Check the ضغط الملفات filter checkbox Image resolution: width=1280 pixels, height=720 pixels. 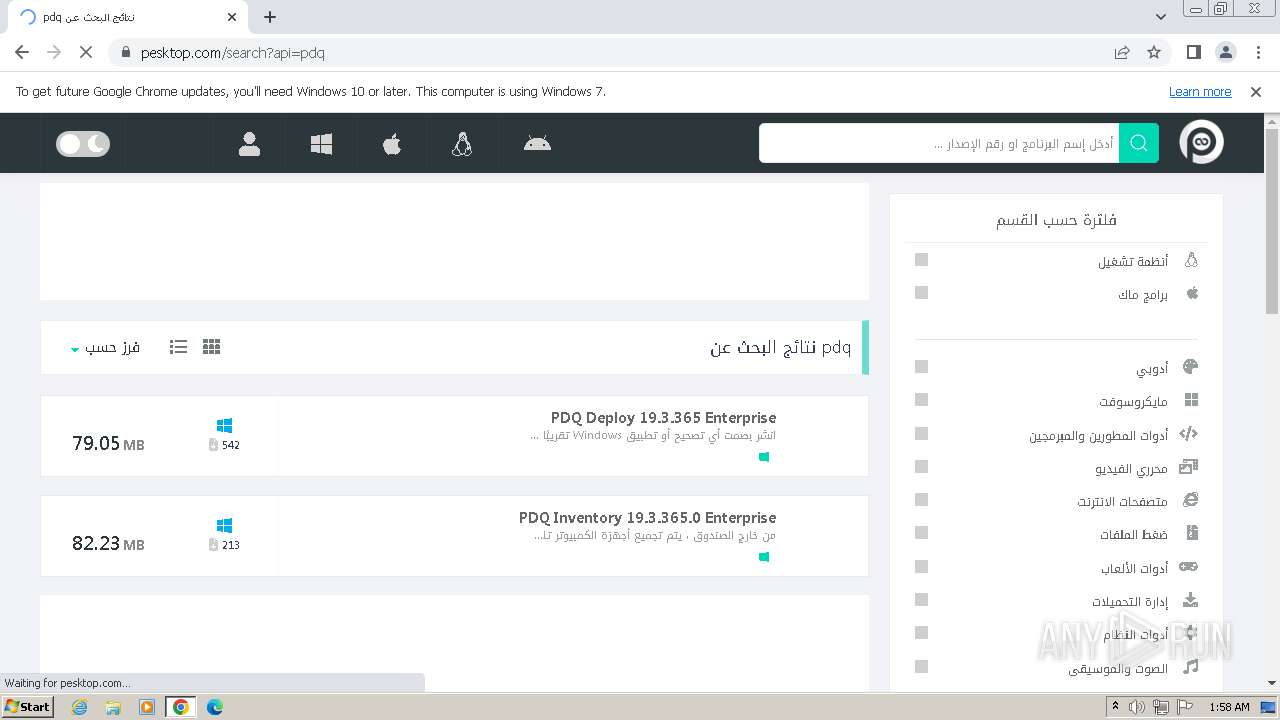921,533
